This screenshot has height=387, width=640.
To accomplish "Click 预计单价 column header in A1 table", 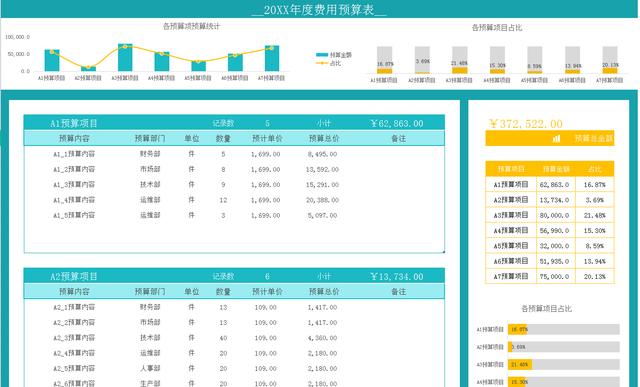I will pyautogui.click(x=267, y=138).
